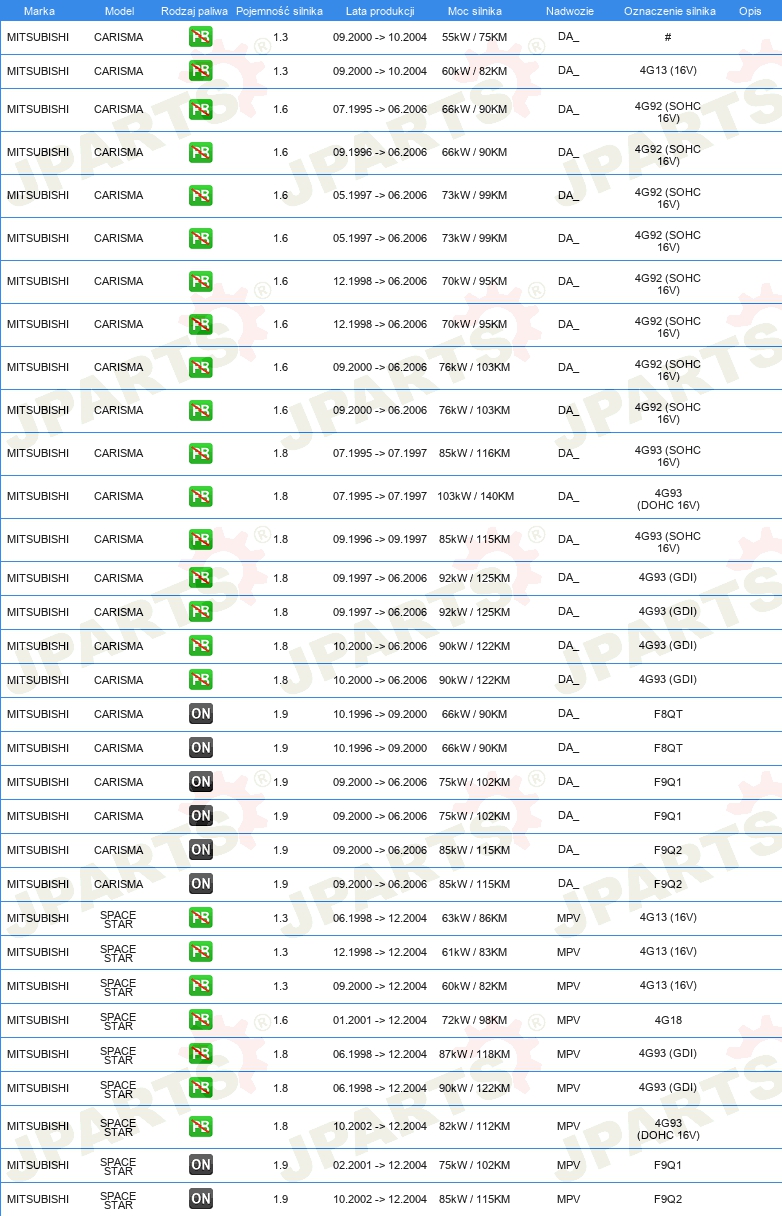Click the Pojemność silnika column header
This screenshot has height=1216, width=782.
280,12
